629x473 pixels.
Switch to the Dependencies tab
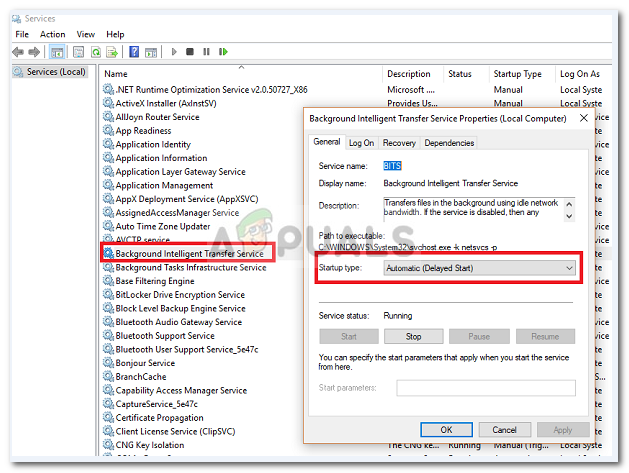coord(449,143)
